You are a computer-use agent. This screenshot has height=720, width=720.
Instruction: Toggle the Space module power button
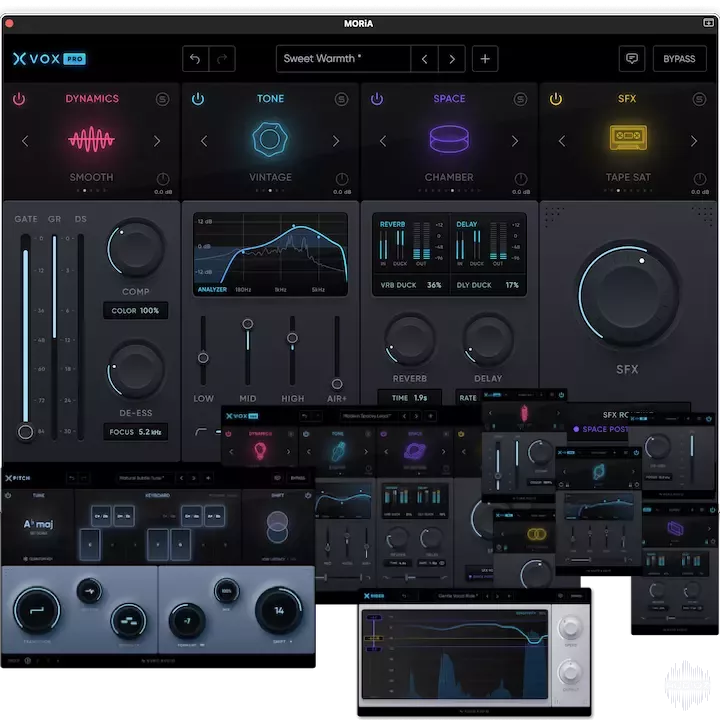pyautogui.click(x=377, y=99)
